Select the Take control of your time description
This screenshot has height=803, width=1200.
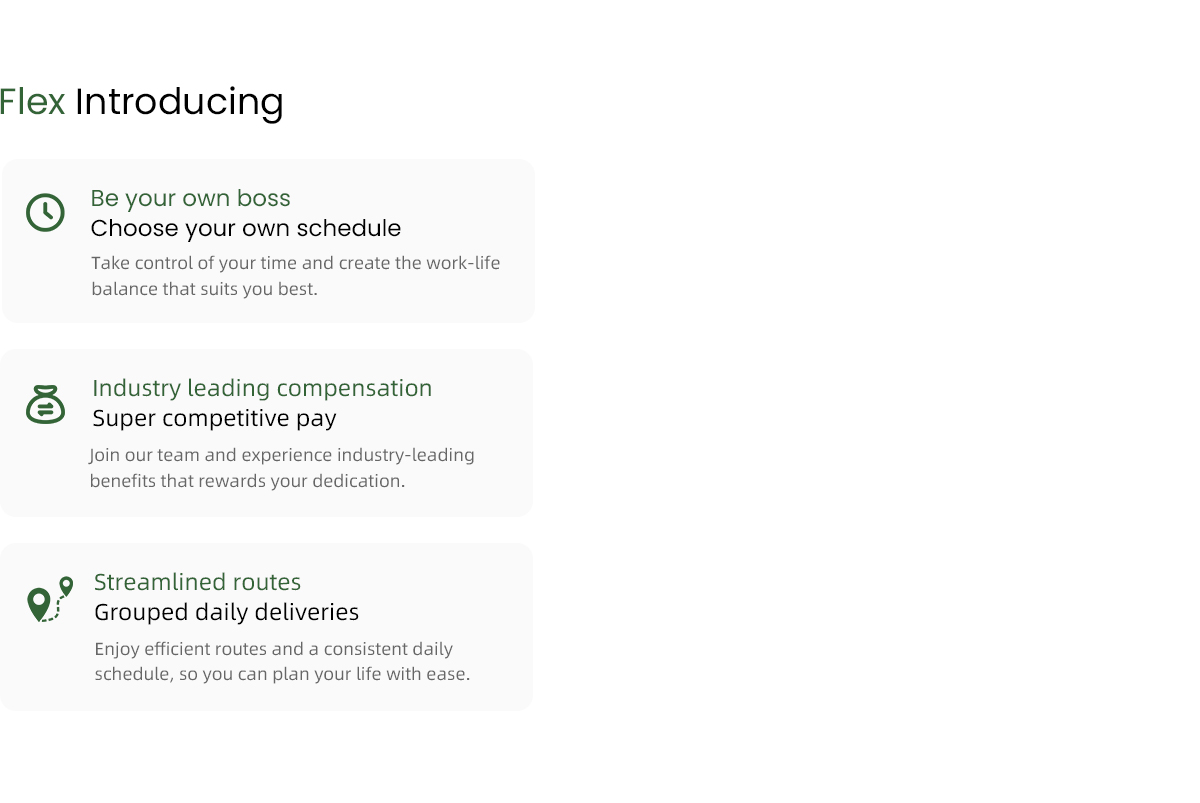[x=296, y=276]
